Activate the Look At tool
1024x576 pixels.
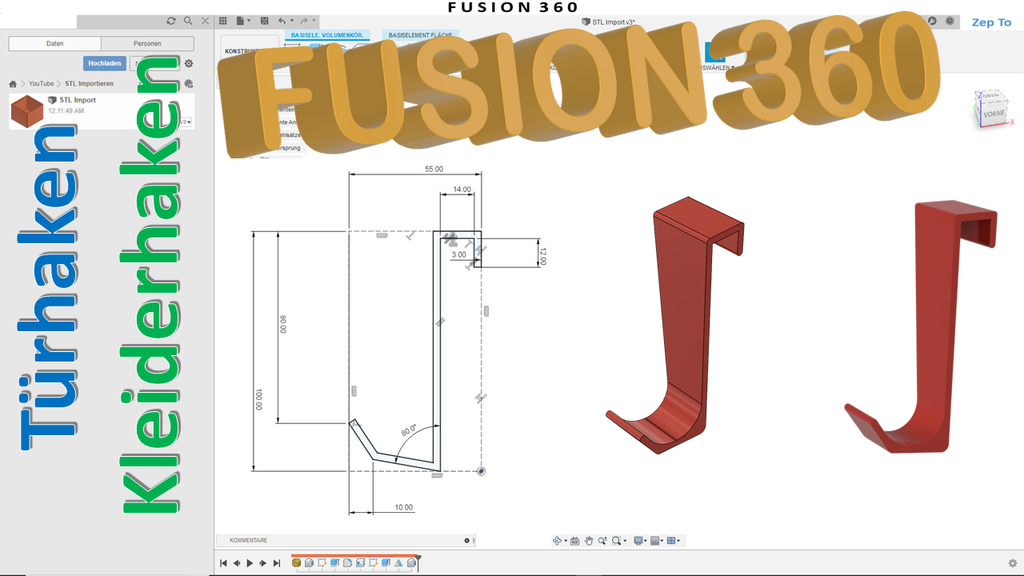coord(575,541)
